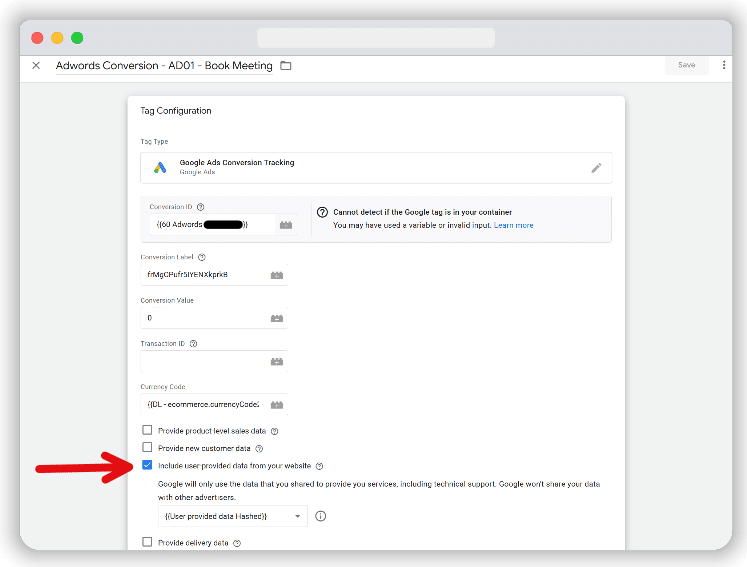The width and height of the screenshot is (747, 567).
Task: Open help for Conversion Label
Action: [202, 257]
